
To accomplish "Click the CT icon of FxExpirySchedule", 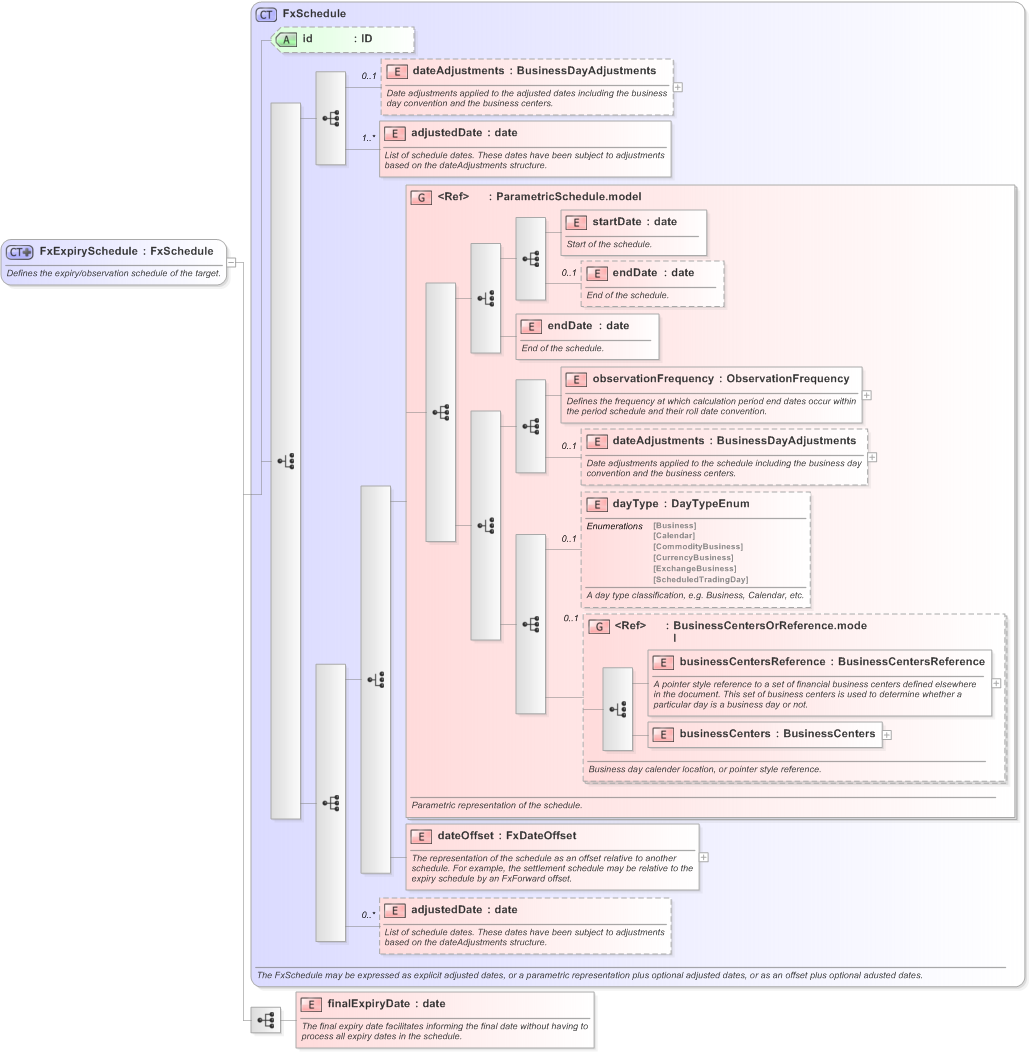I will click(19, 252).
